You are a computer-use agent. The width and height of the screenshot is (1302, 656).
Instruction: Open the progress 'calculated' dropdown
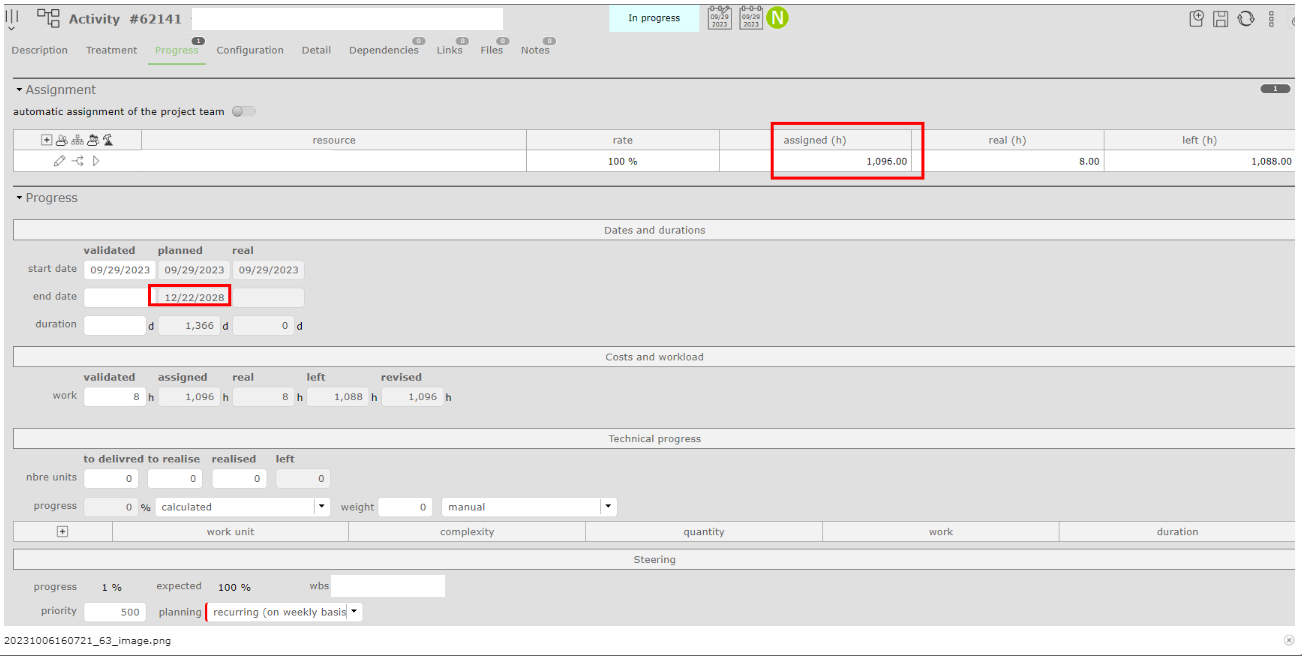click(x=322, y=507)
